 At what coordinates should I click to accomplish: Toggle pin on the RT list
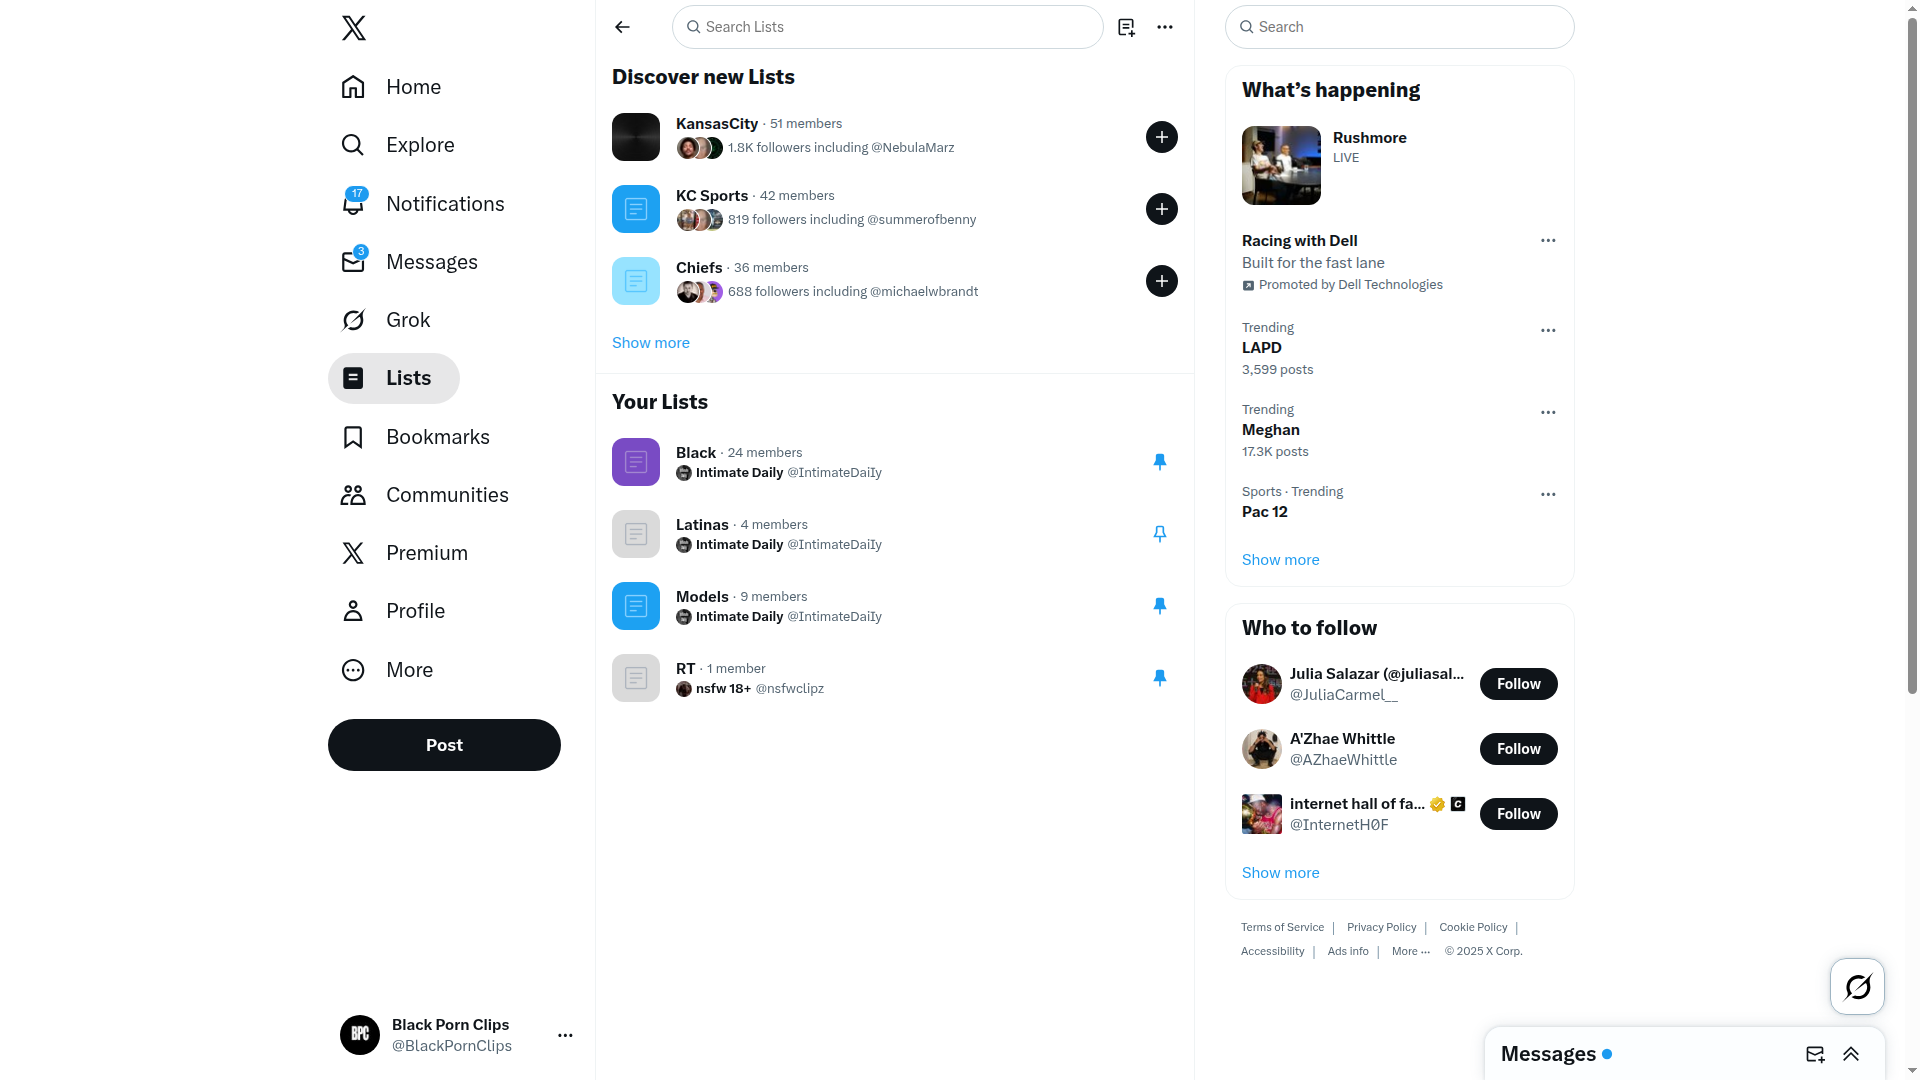tap(1160, 678)
